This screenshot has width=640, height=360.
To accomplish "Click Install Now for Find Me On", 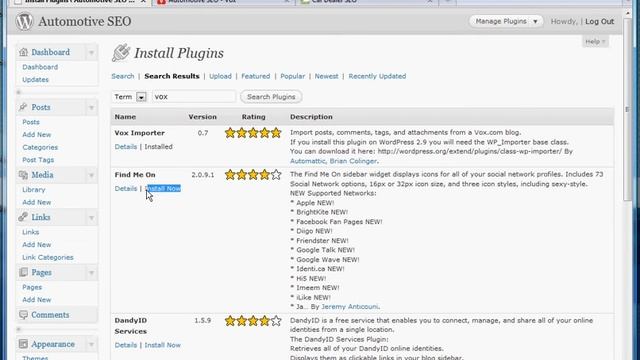I will point(162,188).
